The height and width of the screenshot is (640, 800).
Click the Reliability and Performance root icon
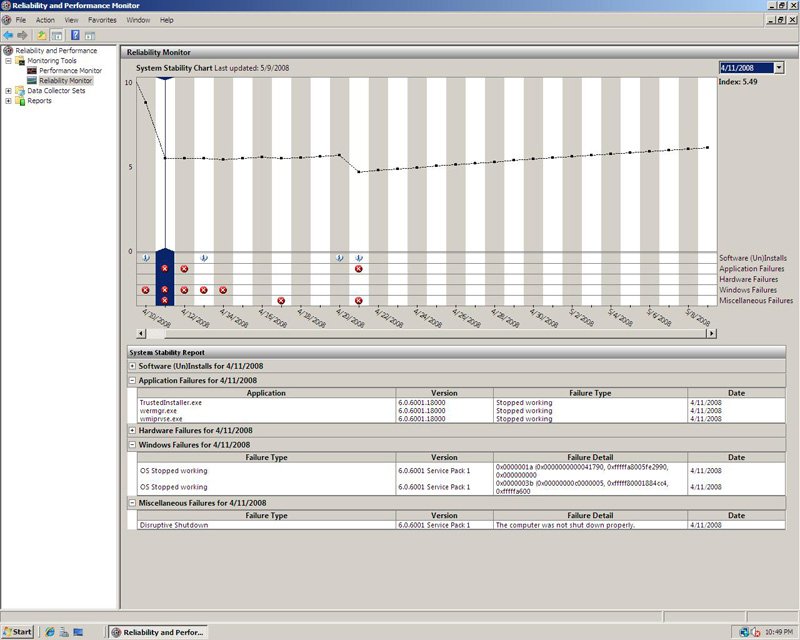(x=8, y=51)
